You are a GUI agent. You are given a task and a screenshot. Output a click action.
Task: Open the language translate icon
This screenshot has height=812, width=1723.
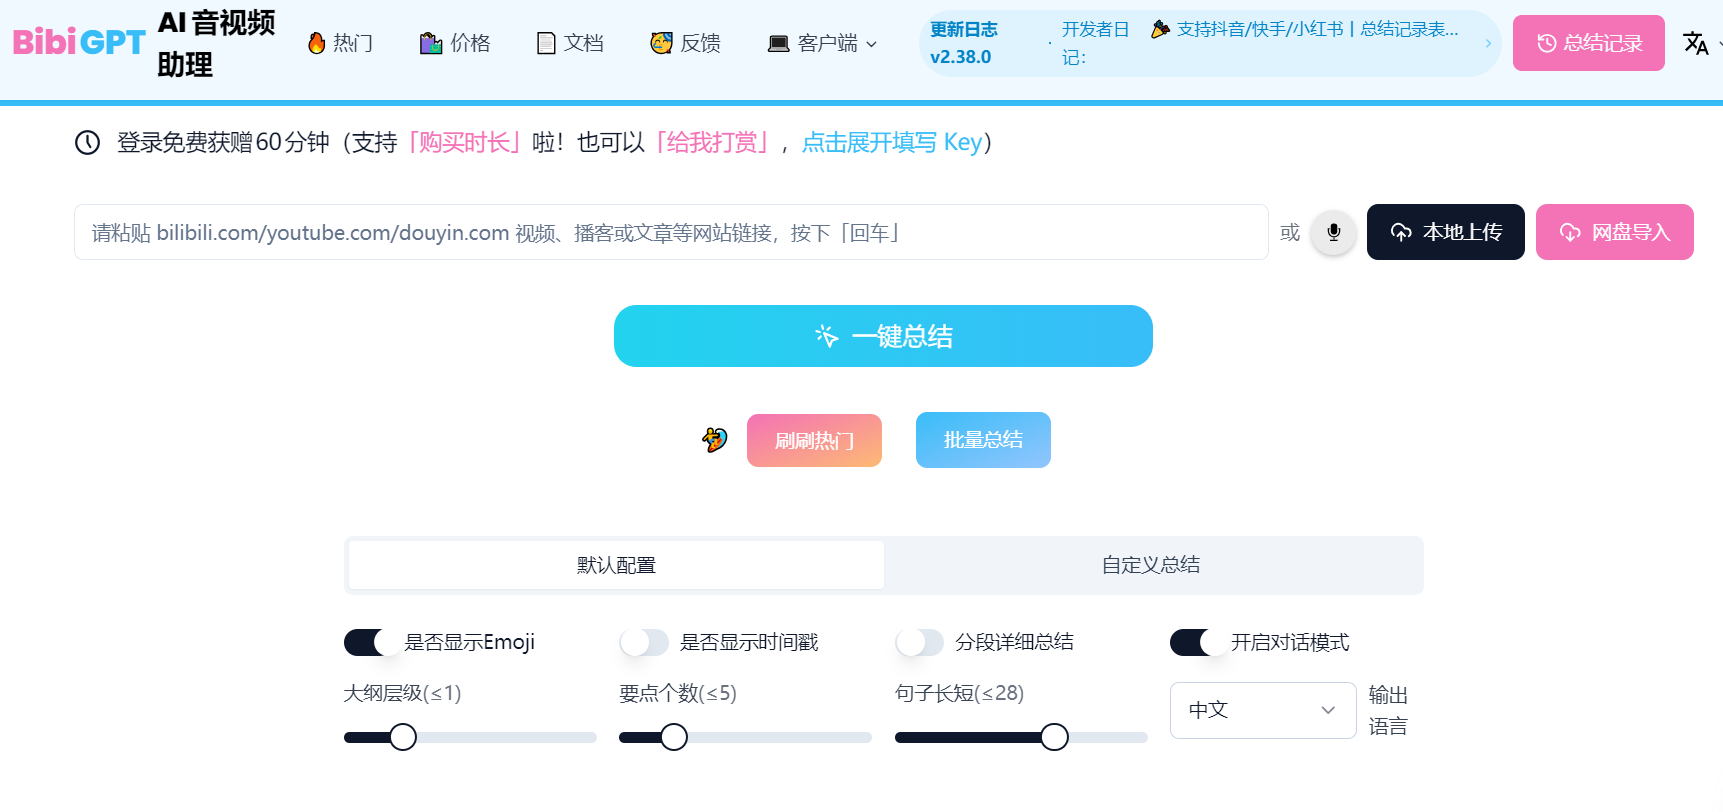[1695, 43]
